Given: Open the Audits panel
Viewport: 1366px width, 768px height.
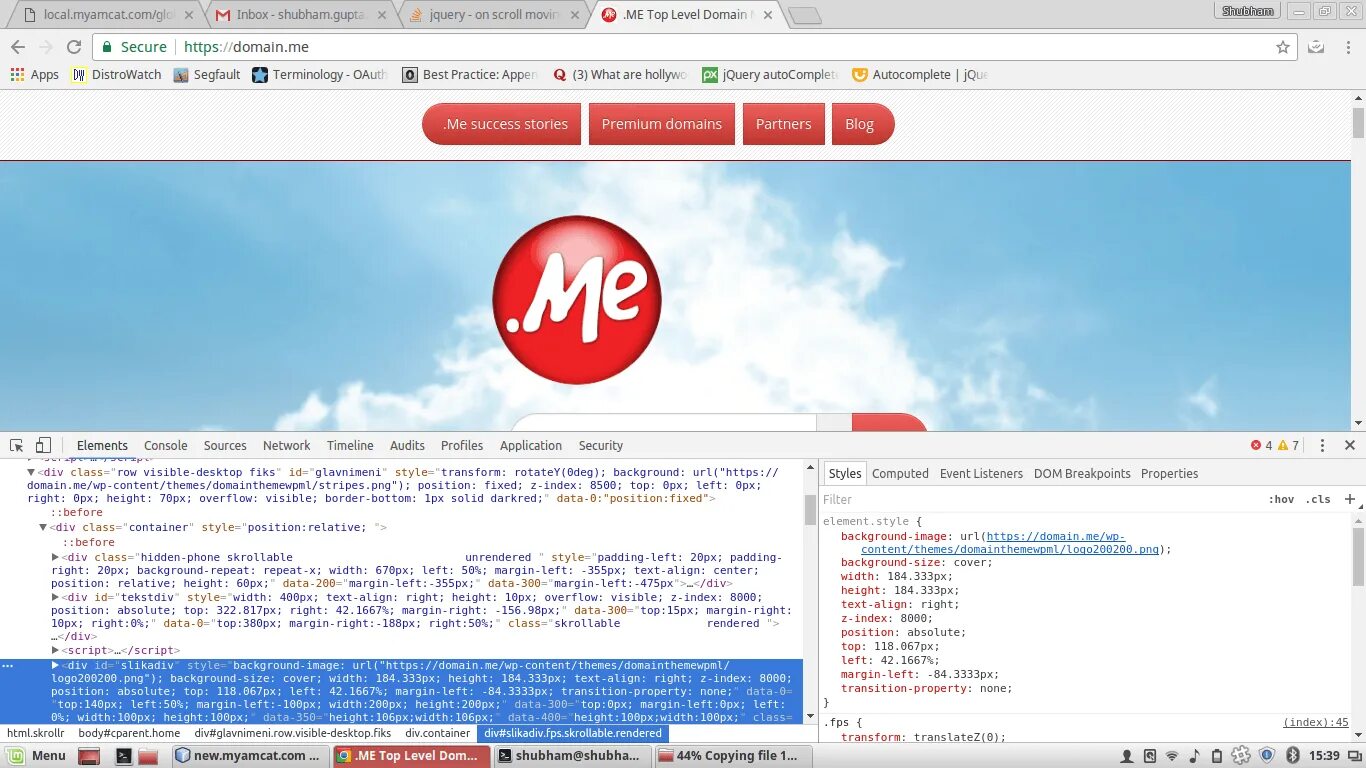Looking at the screenshot, I should pyautogui.click(x=407, y=446).
